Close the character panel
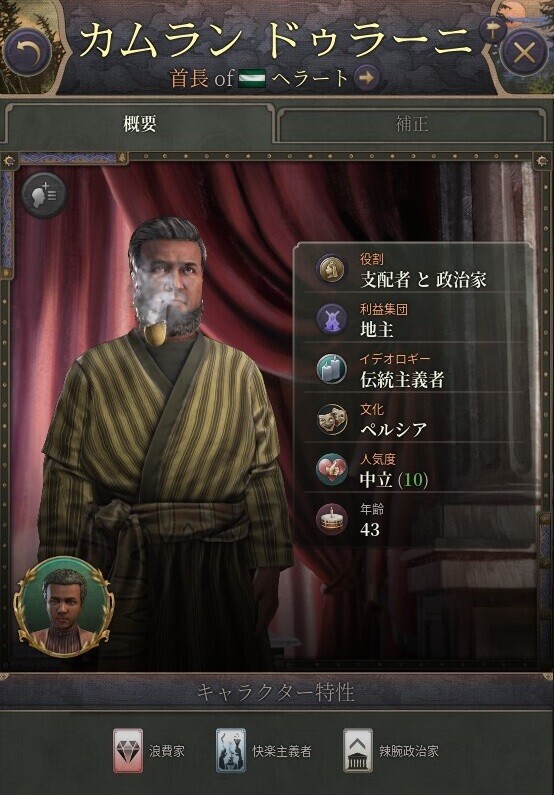This screenshot has height=795, width=554. 524,52
